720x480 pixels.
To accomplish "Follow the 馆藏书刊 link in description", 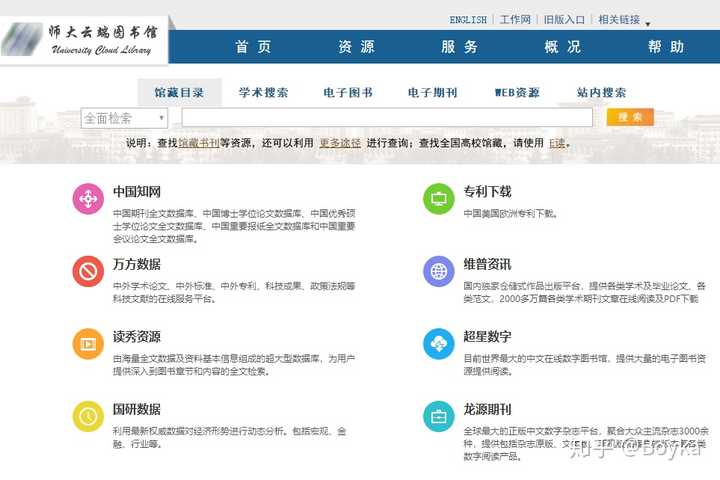I will [198, 143].
